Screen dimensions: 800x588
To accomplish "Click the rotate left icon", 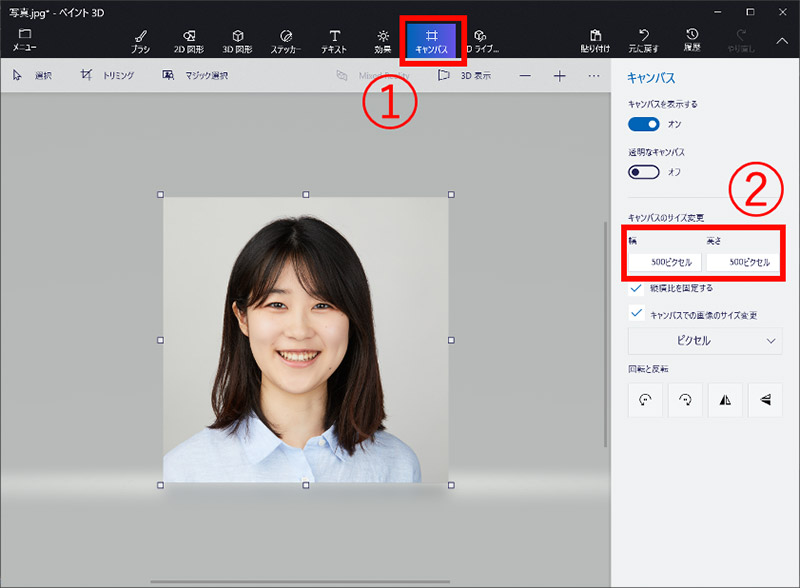I will click(645, 399).
